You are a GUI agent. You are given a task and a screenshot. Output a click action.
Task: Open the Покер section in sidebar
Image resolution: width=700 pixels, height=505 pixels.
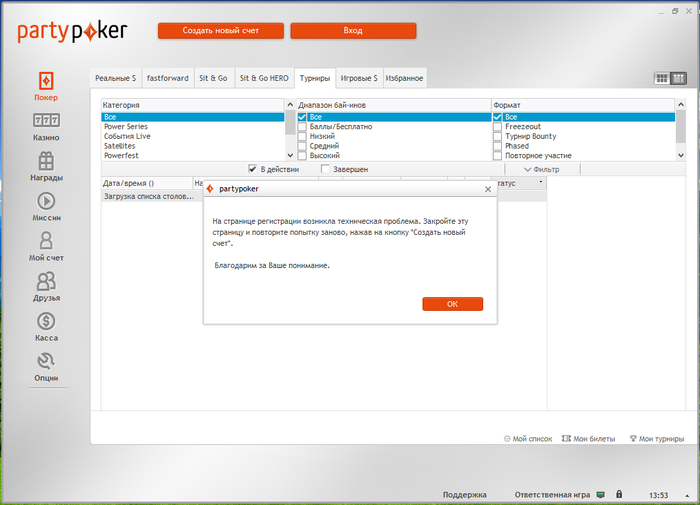46,86
